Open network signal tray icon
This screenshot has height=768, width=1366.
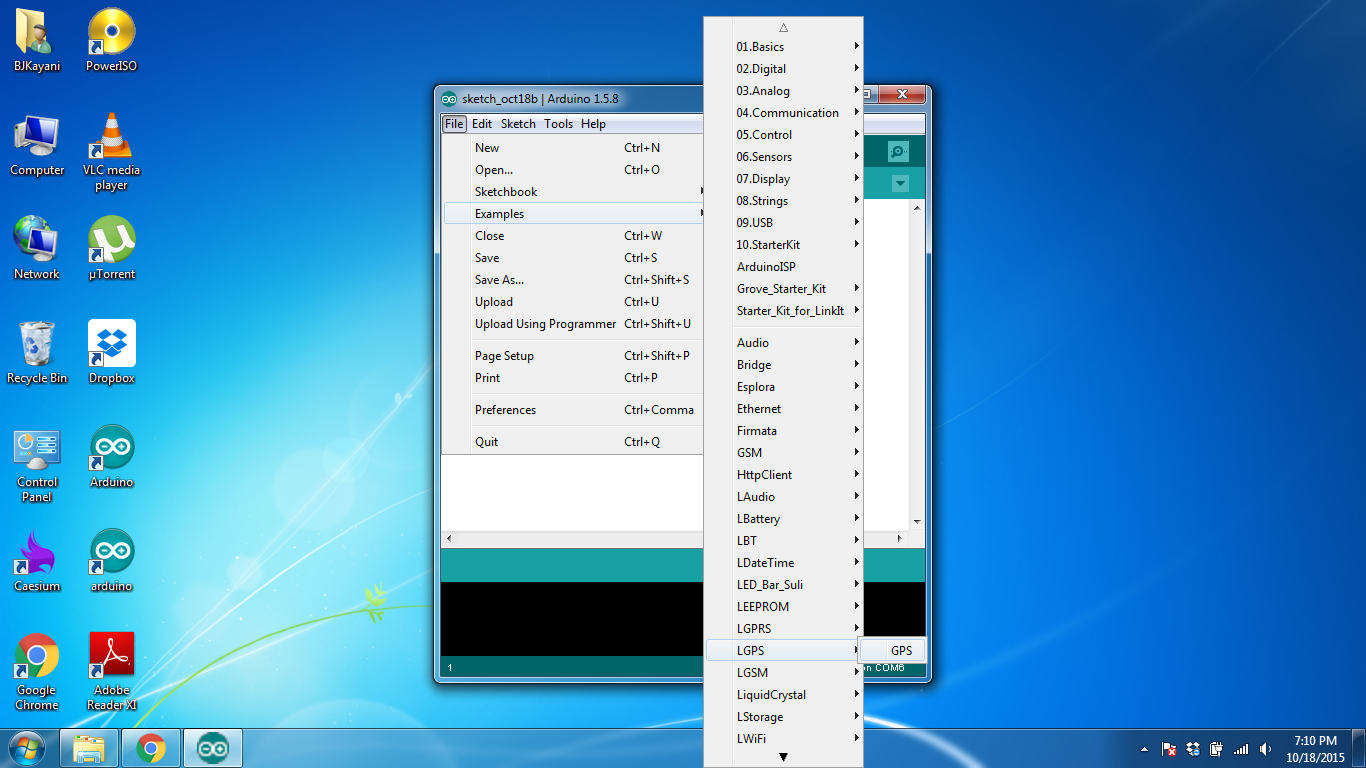(1241, 749)
